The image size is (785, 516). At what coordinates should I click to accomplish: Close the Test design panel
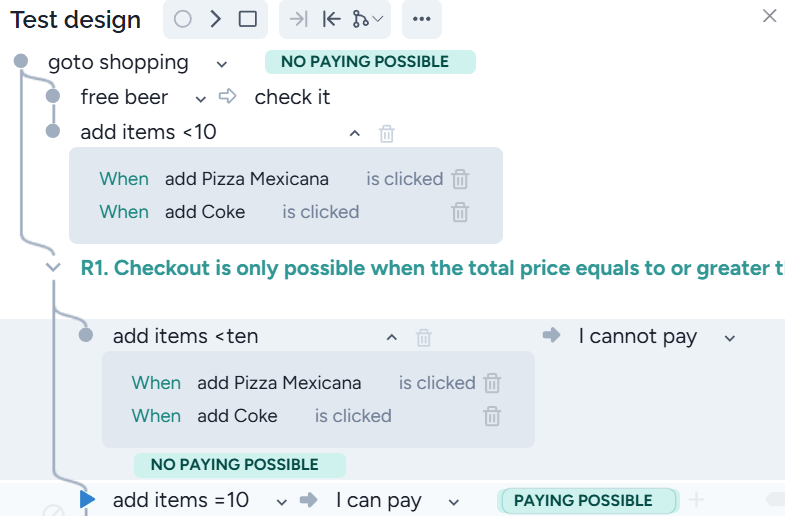(x=769, y=16)
